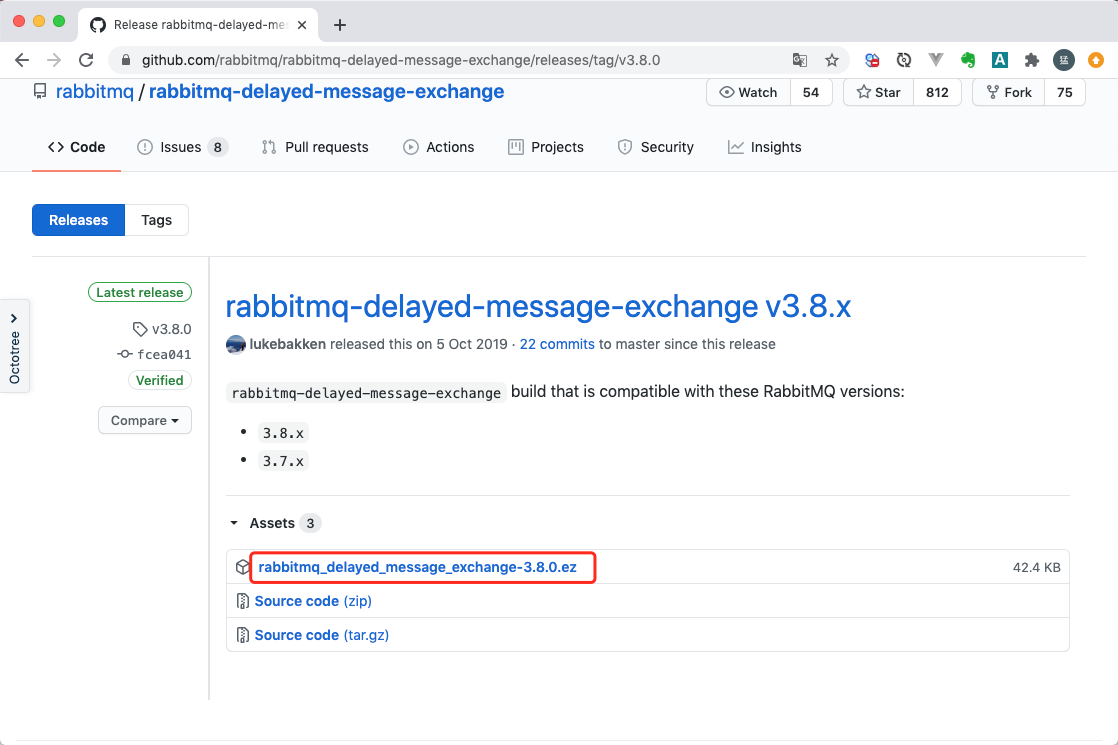The width and height of the screenshot is (1118, 745).
Task: Bookmark this page with the star icon
Action: 831,60
